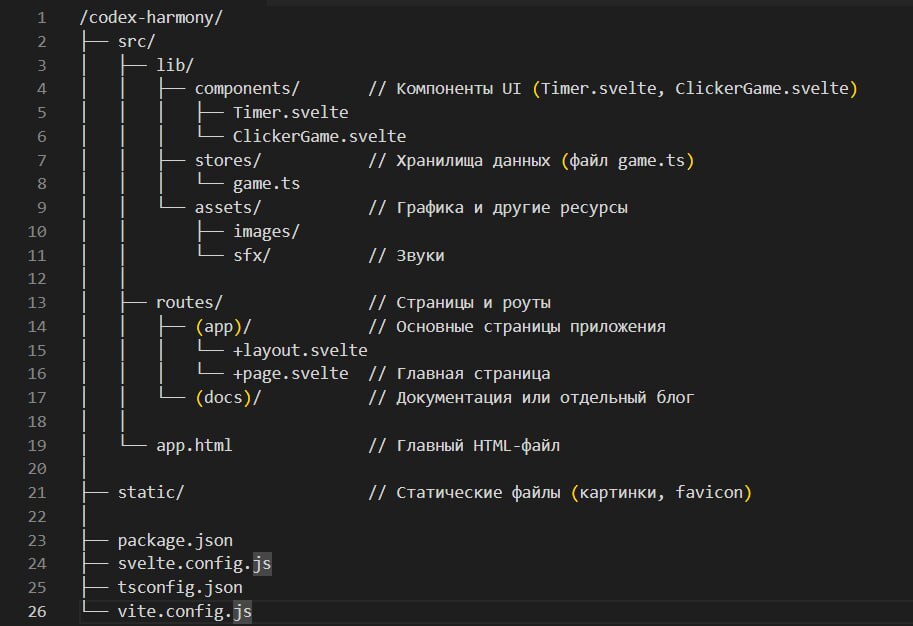Place cursor on src/ folder name
The image size is (913, 626).
(136, 41)
